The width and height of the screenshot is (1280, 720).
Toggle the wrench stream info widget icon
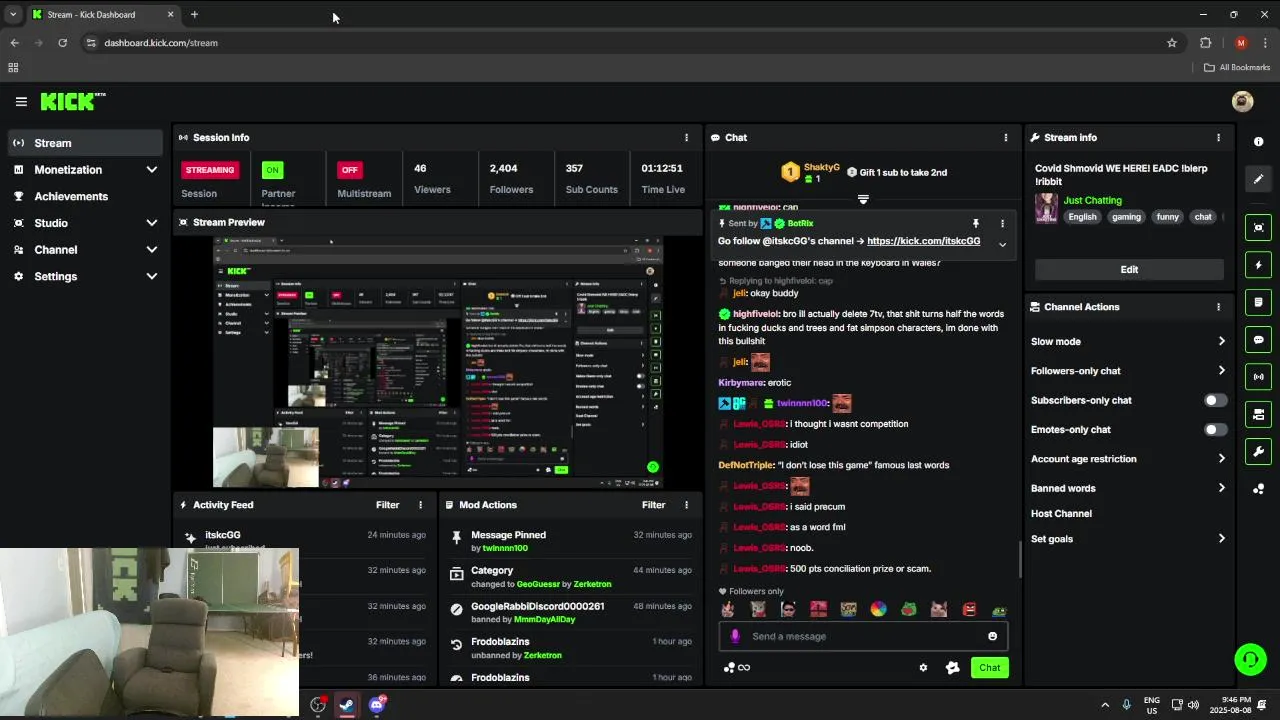click(1258, 452)
